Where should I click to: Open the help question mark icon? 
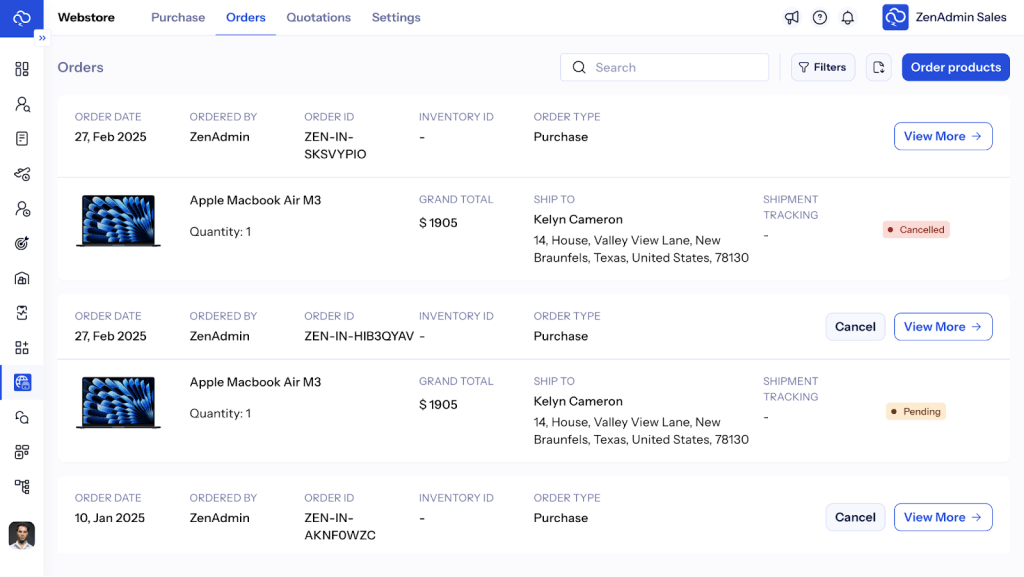pyautogui.click(x=820, y=18)
